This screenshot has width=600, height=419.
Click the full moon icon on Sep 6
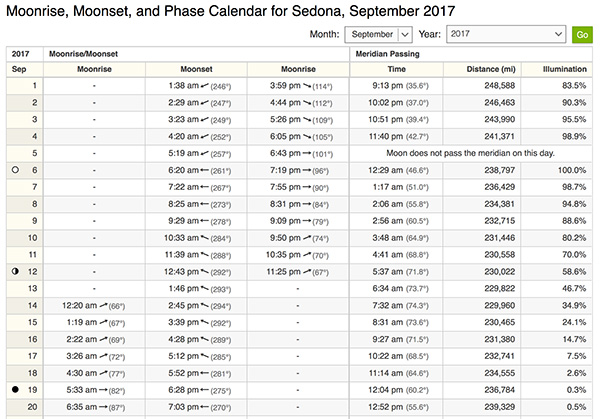coord(15,170)
